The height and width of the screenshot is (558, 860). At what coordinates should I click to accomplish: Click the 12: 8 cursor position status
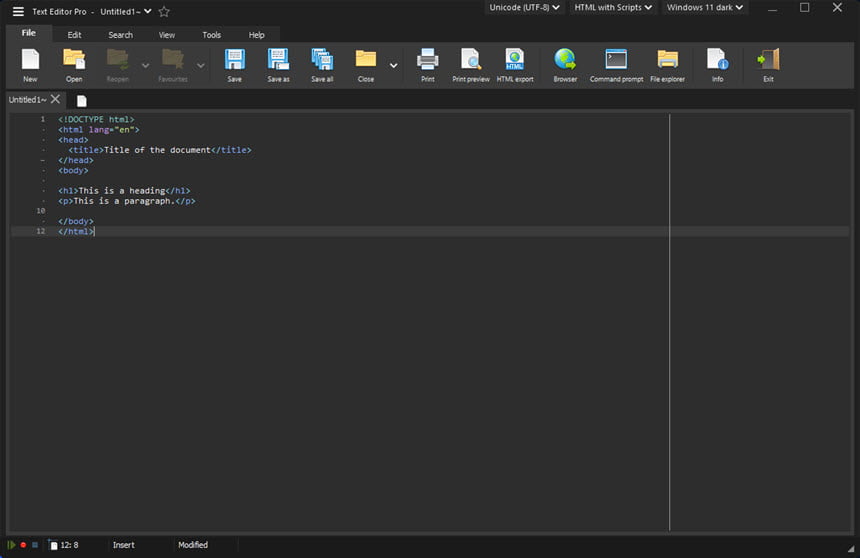coord(69,545)
